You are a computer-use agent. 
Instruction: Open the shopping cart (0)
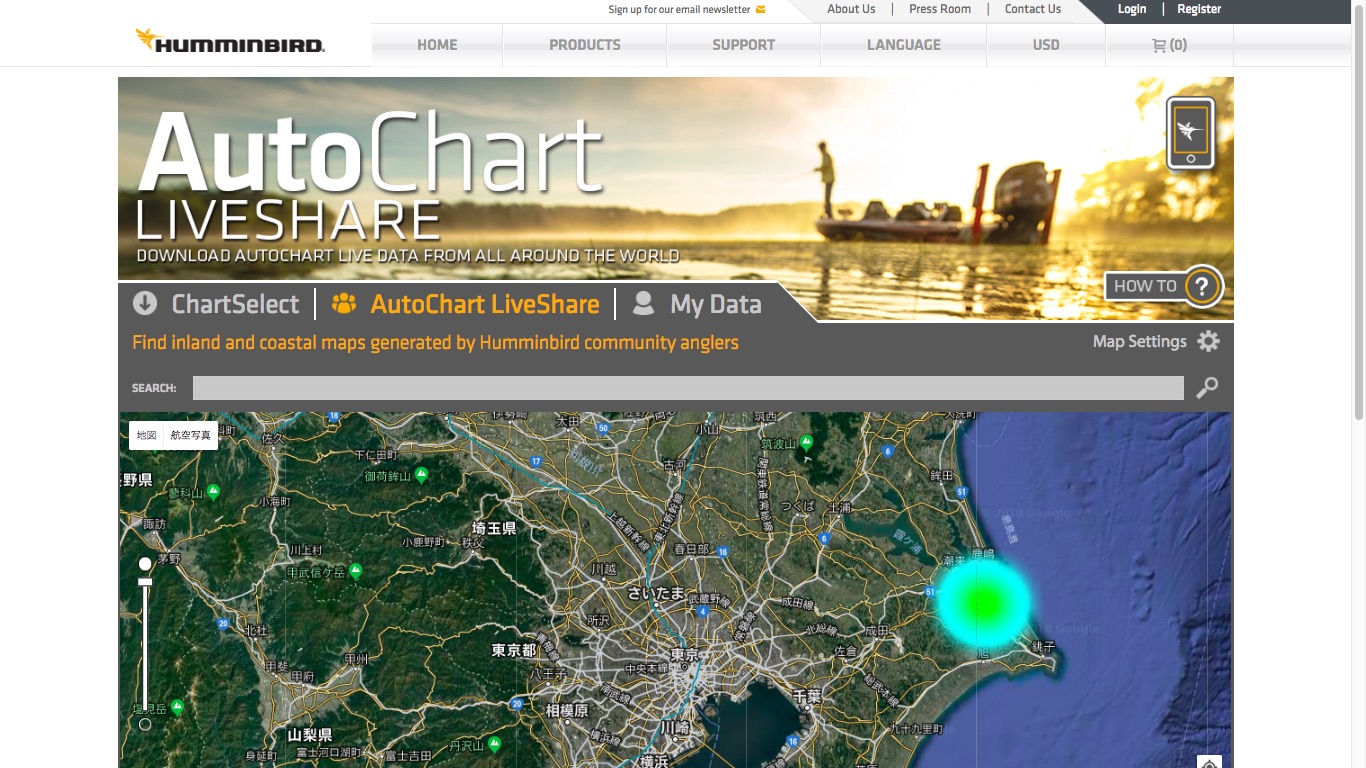[x=1169, y=45]
